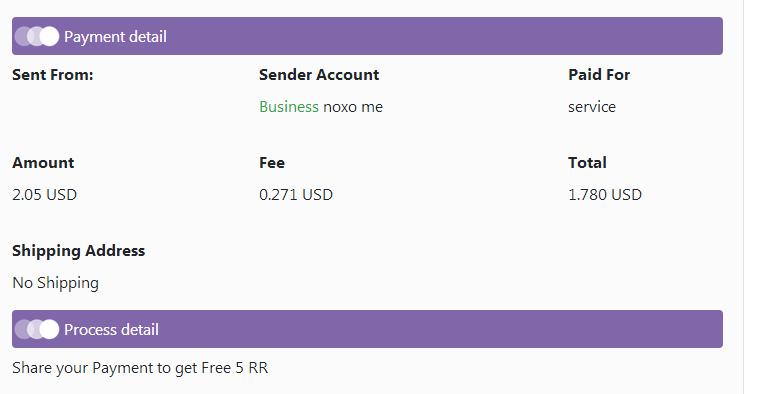
Task: Click the Shipping Address heading
Action: [79, 251]
